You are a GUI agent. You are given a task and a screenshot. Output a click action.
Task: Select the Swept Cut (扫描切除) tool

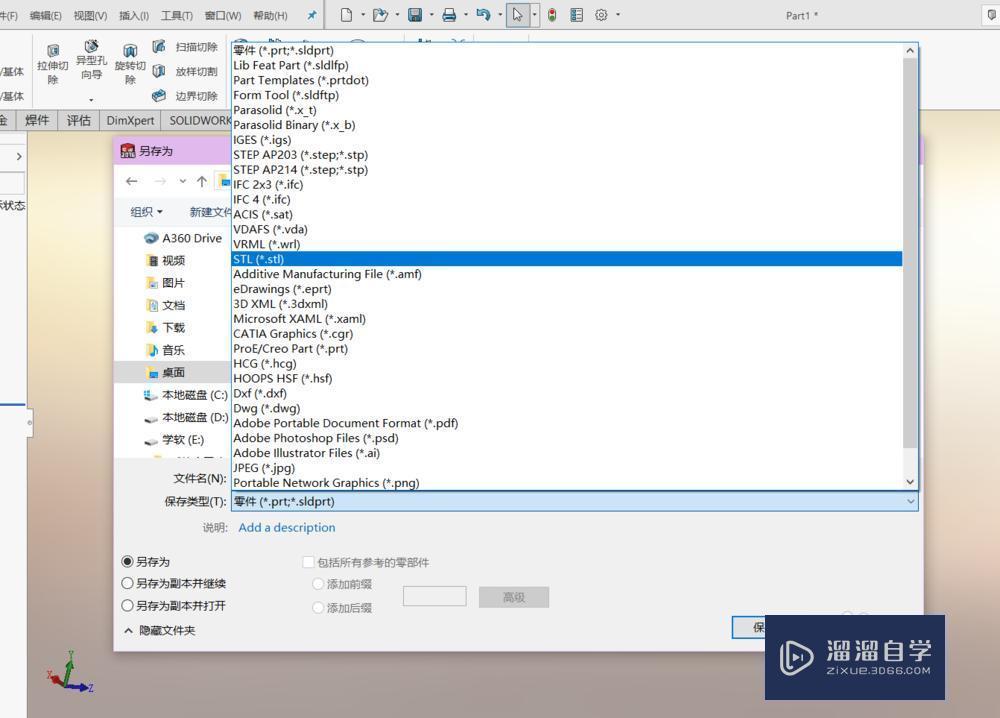click(186, 47)
